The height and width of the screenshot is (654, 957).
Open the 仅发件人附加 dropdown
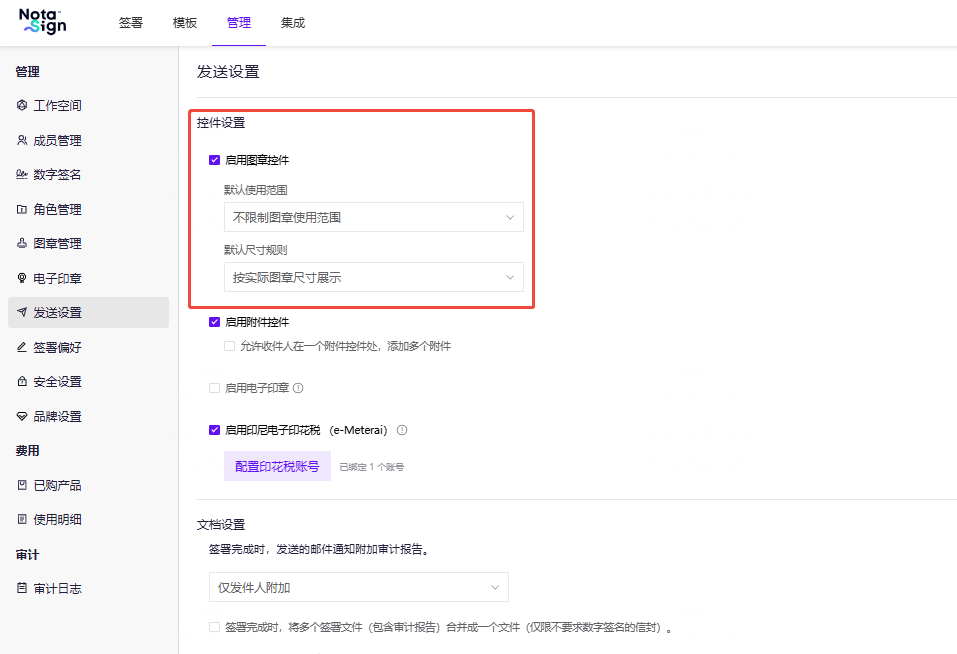359,587
